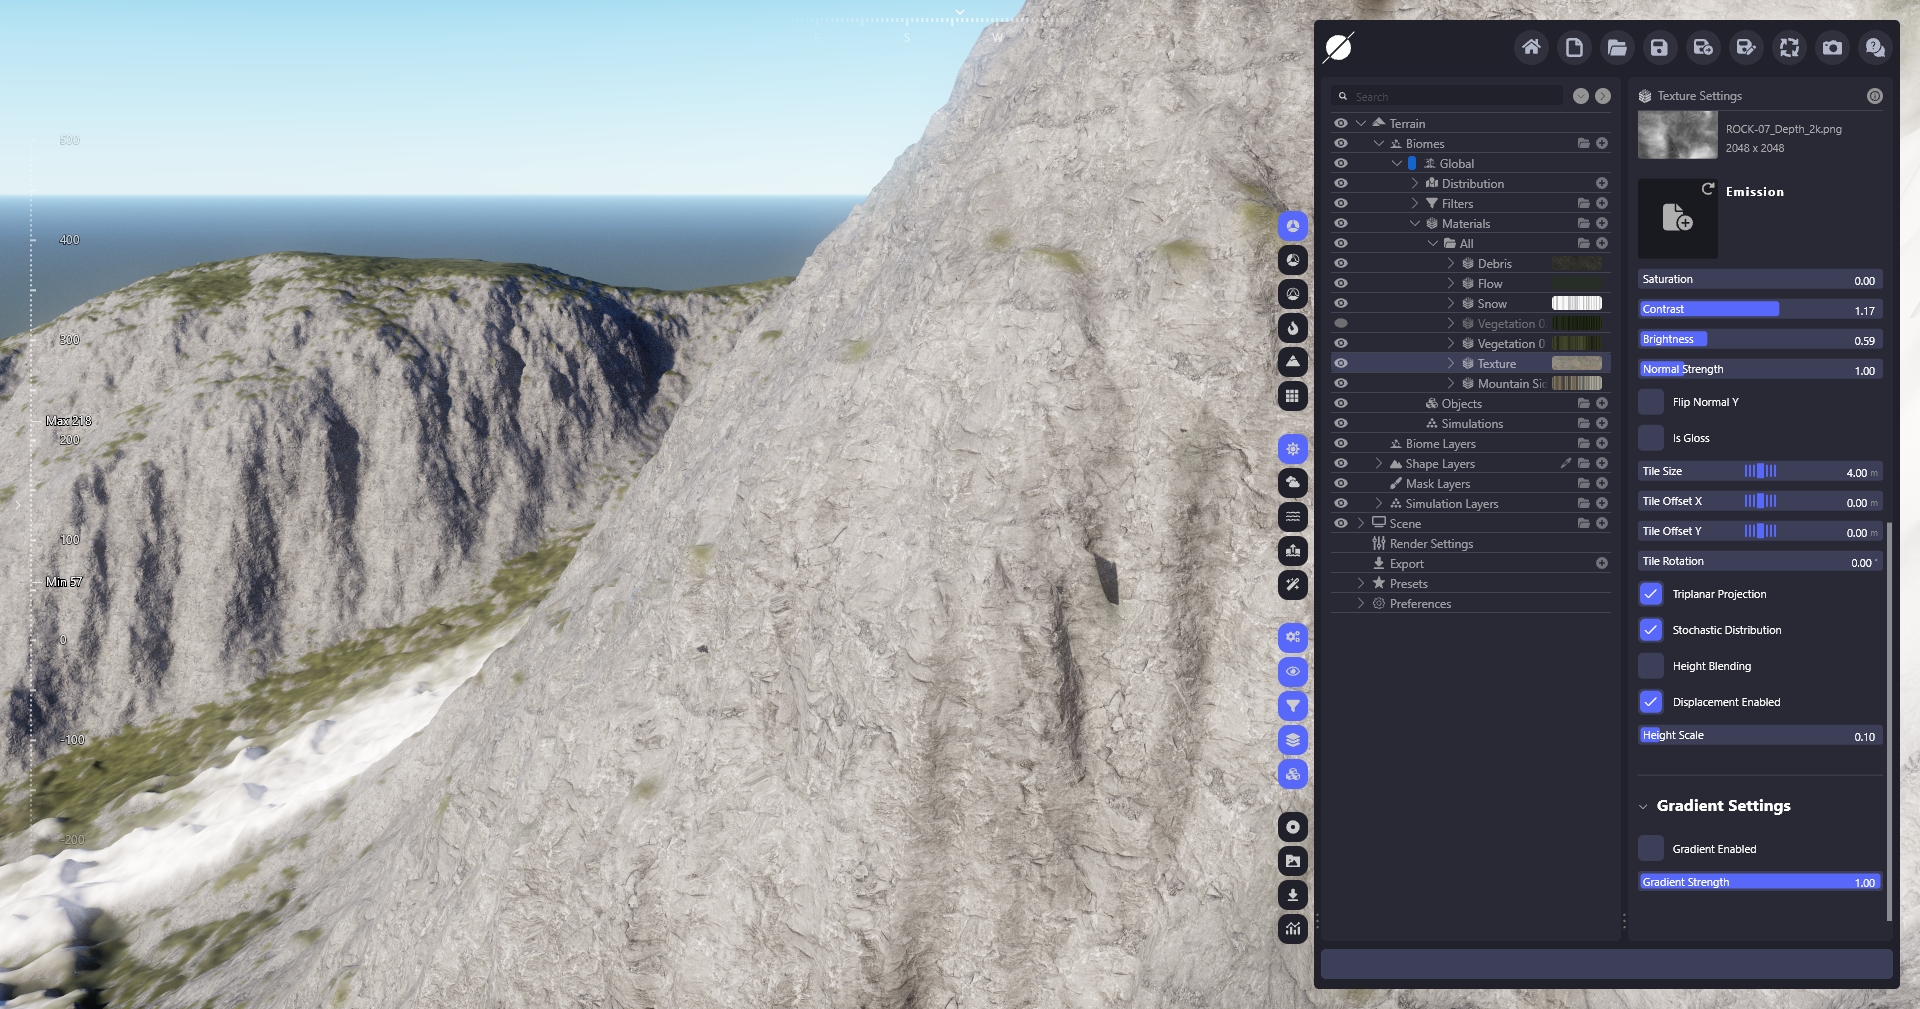Click the Home icon in top toolbar

1531,47
